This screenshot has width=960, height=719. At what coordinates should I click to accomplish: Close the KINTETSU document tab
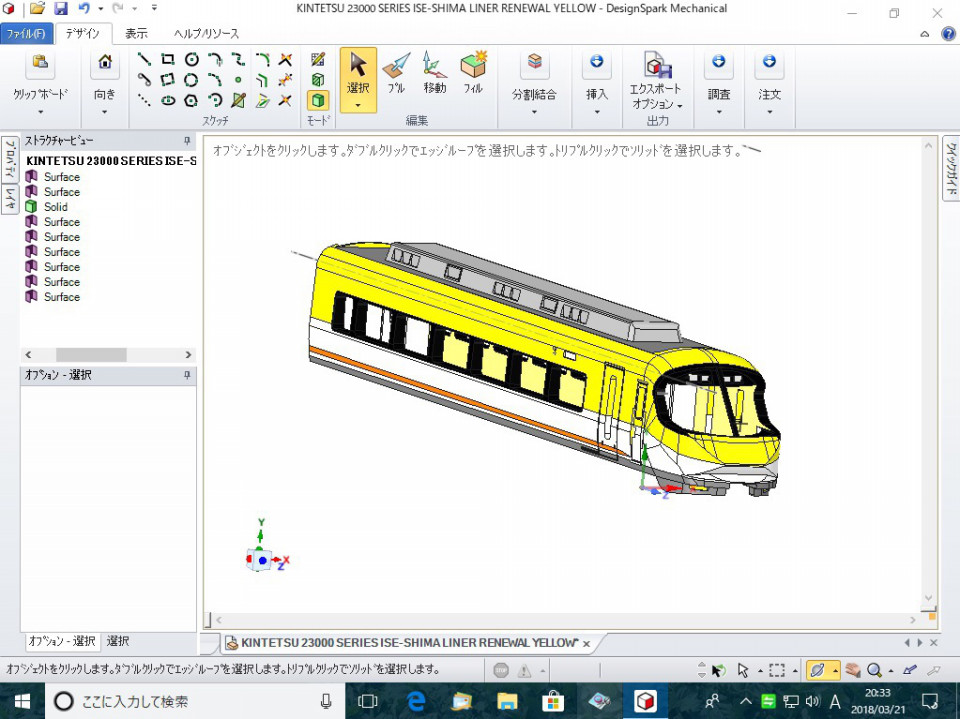click(587, 644)
